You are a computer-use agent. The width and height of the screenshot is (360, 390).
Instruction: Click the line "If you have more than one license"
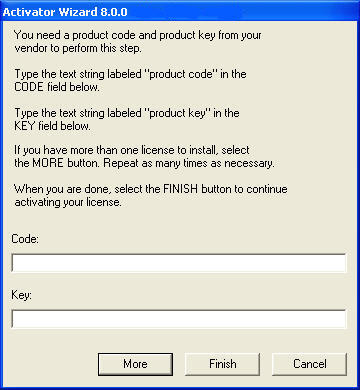[x=132, y=150]
